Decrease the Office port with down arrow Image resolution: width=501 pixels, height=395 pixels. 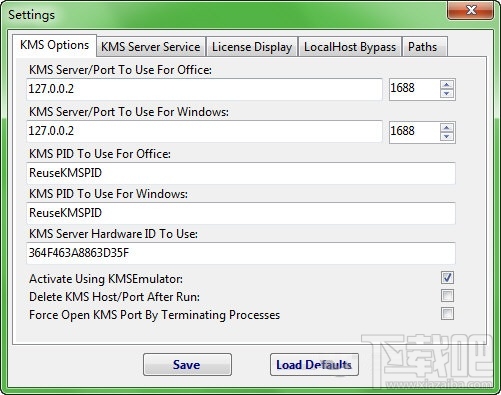[447, 94]
